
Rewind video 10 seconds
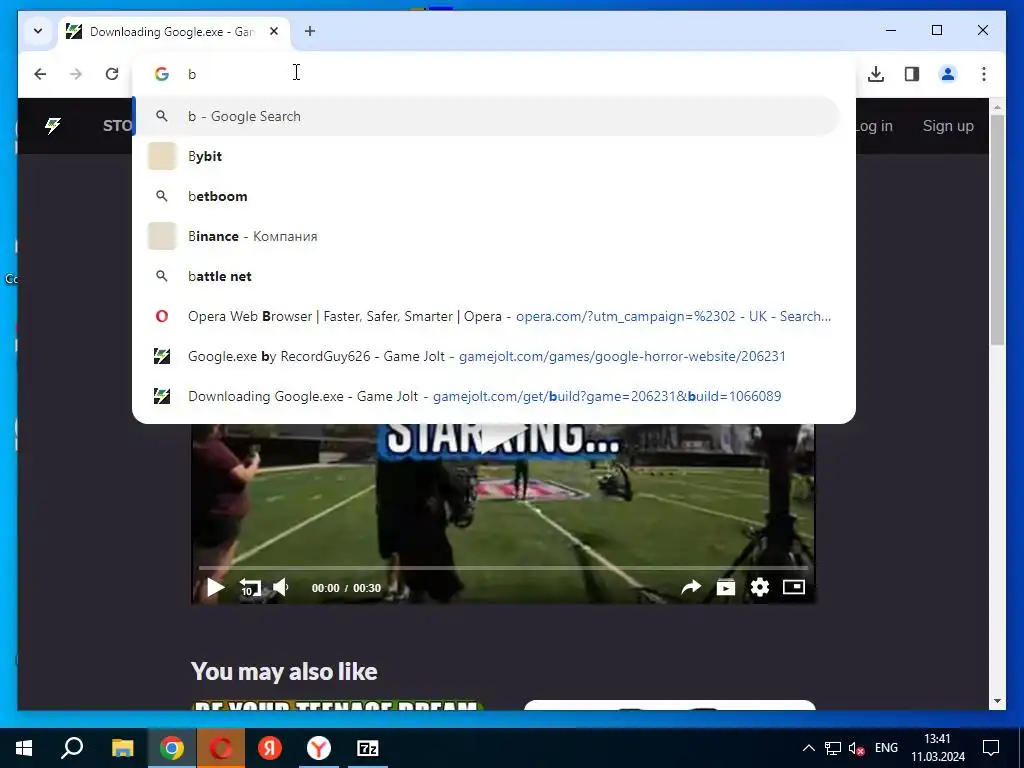(249, 588)
